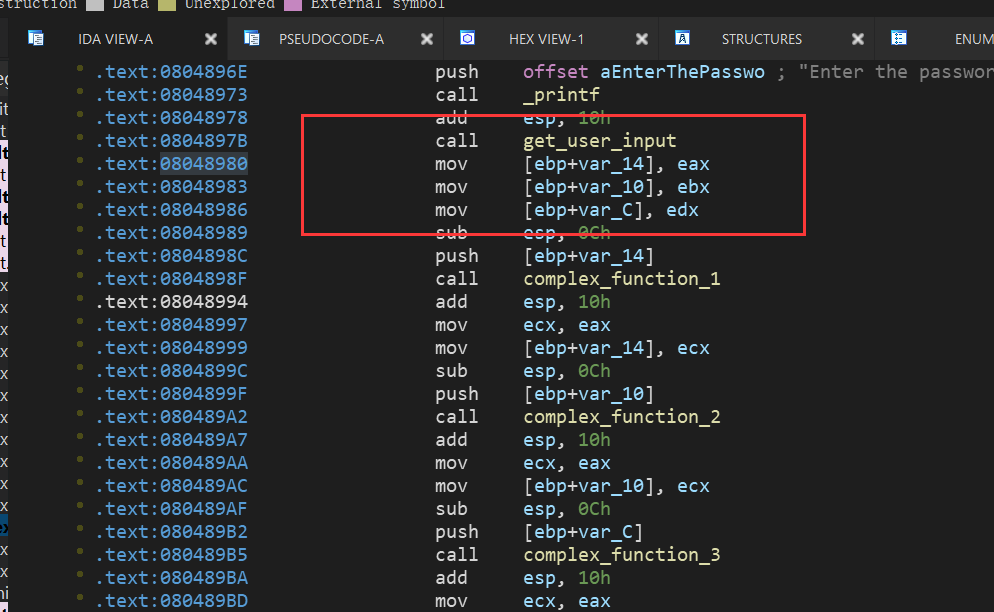
Task: Open the HEX VIEW-1 tab
Action: (x=546, y=39)
